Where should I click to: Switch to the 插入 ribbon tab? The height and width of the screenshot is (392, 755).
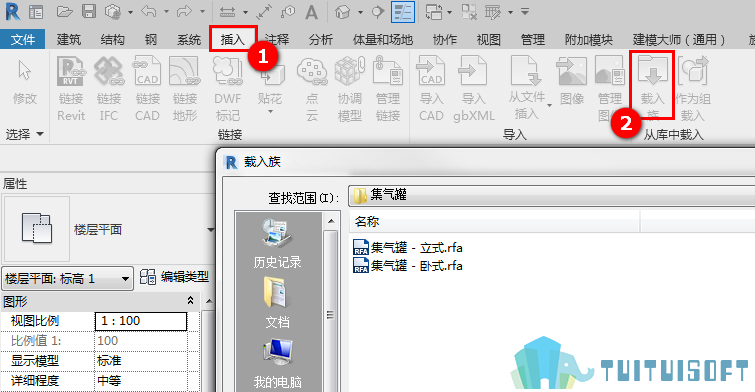(233, 39)
